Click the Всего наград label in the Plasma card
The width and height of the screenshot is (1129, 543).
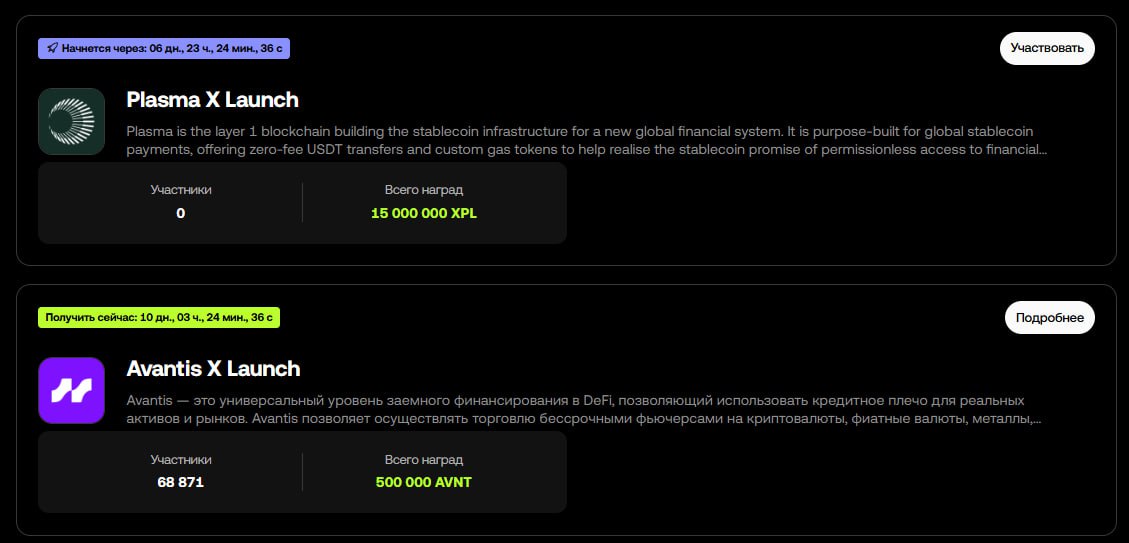(x=424, y=189)
